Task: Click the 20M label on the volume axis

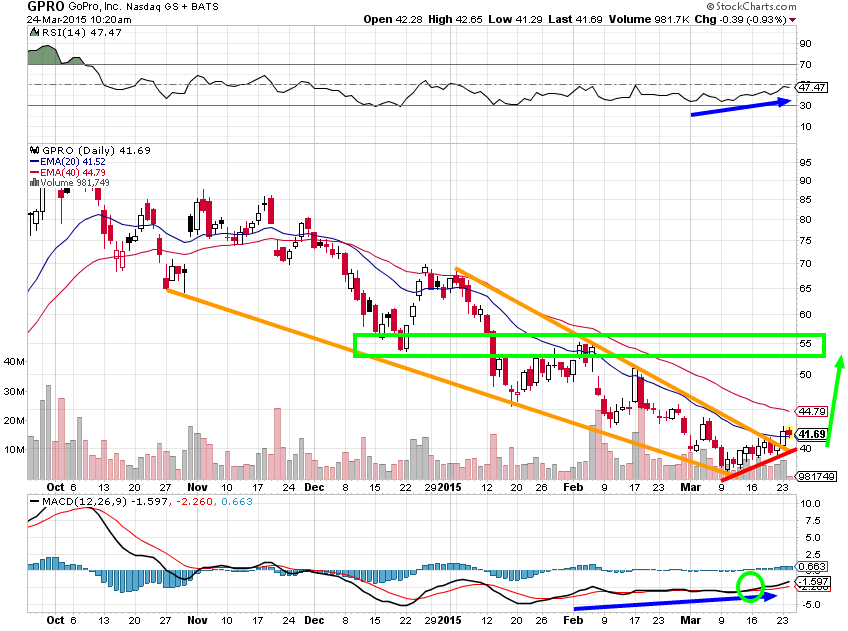Action: (14, 420)
